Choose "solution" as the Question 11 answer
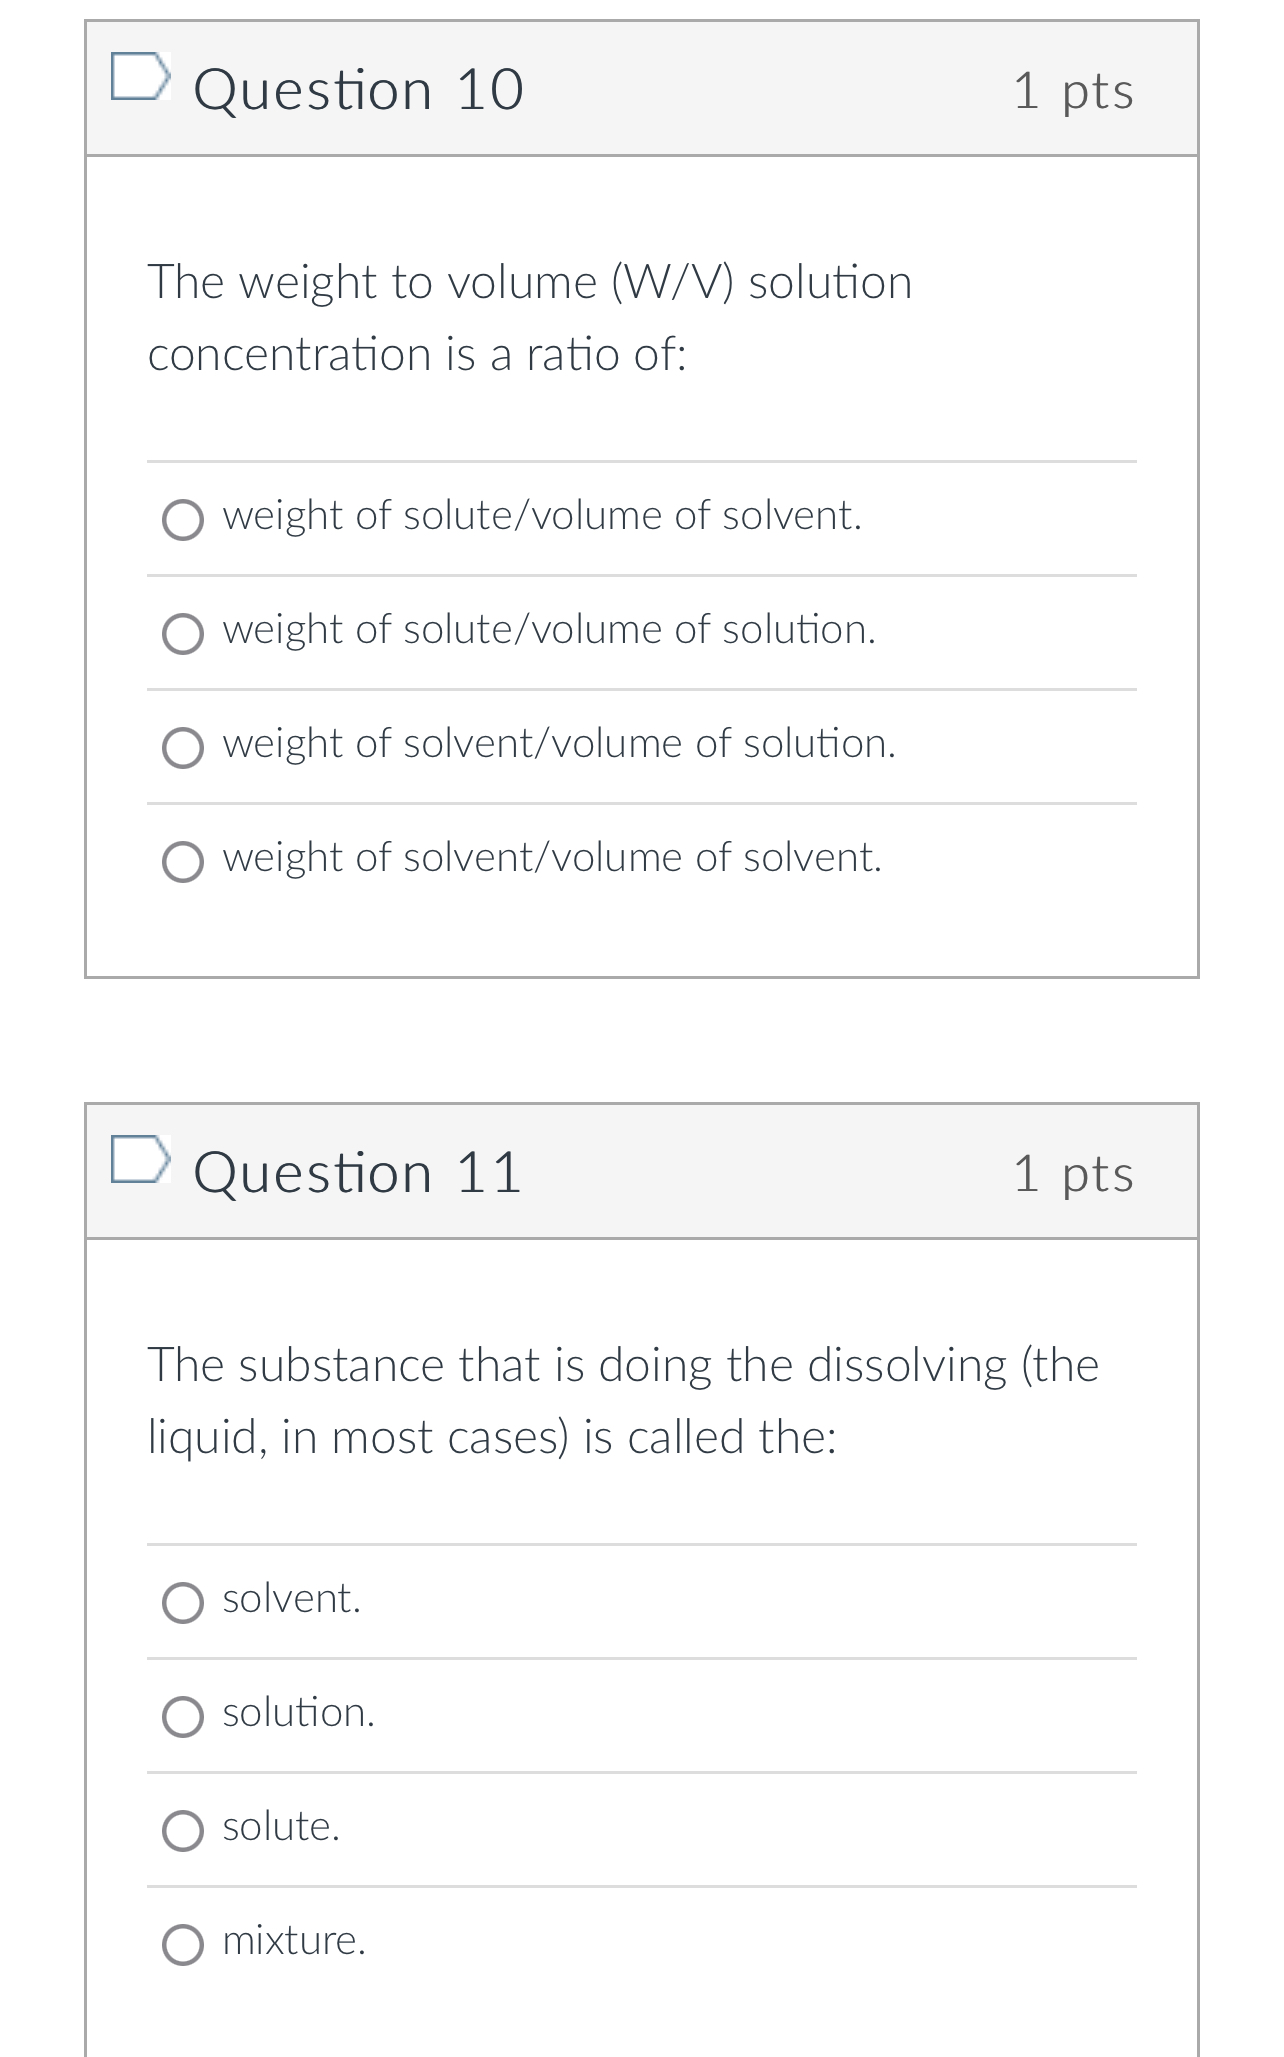The height and width of the screenshot is (2057, 1284). pos(186,1716)
